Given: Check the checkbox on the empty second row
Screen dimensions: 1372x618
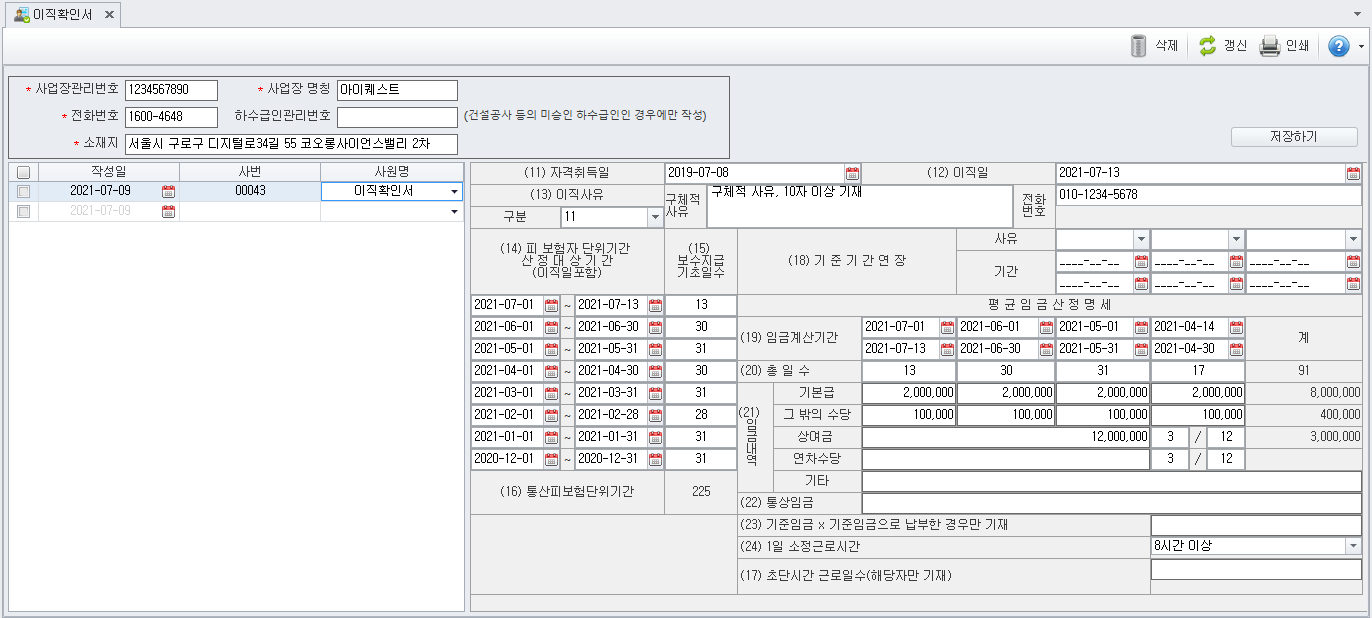Looking at the screenshot, I should (23, 212).
